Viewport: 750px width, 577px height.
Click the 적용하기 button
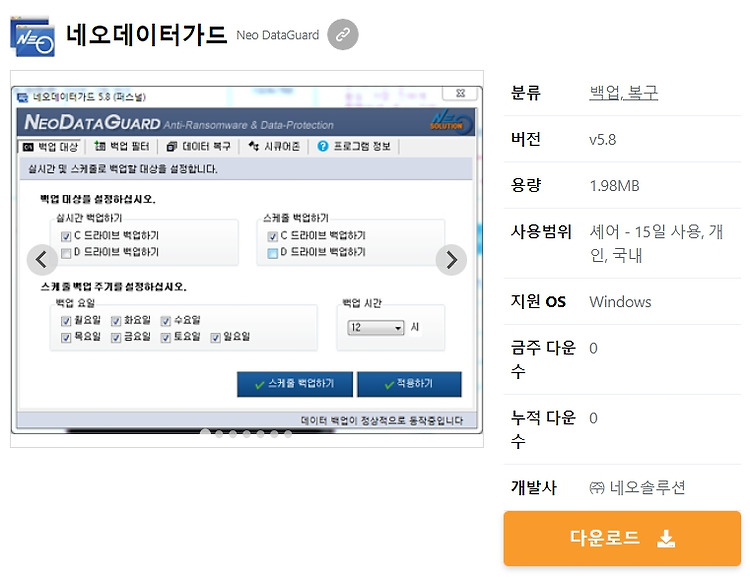coord(409,384)
